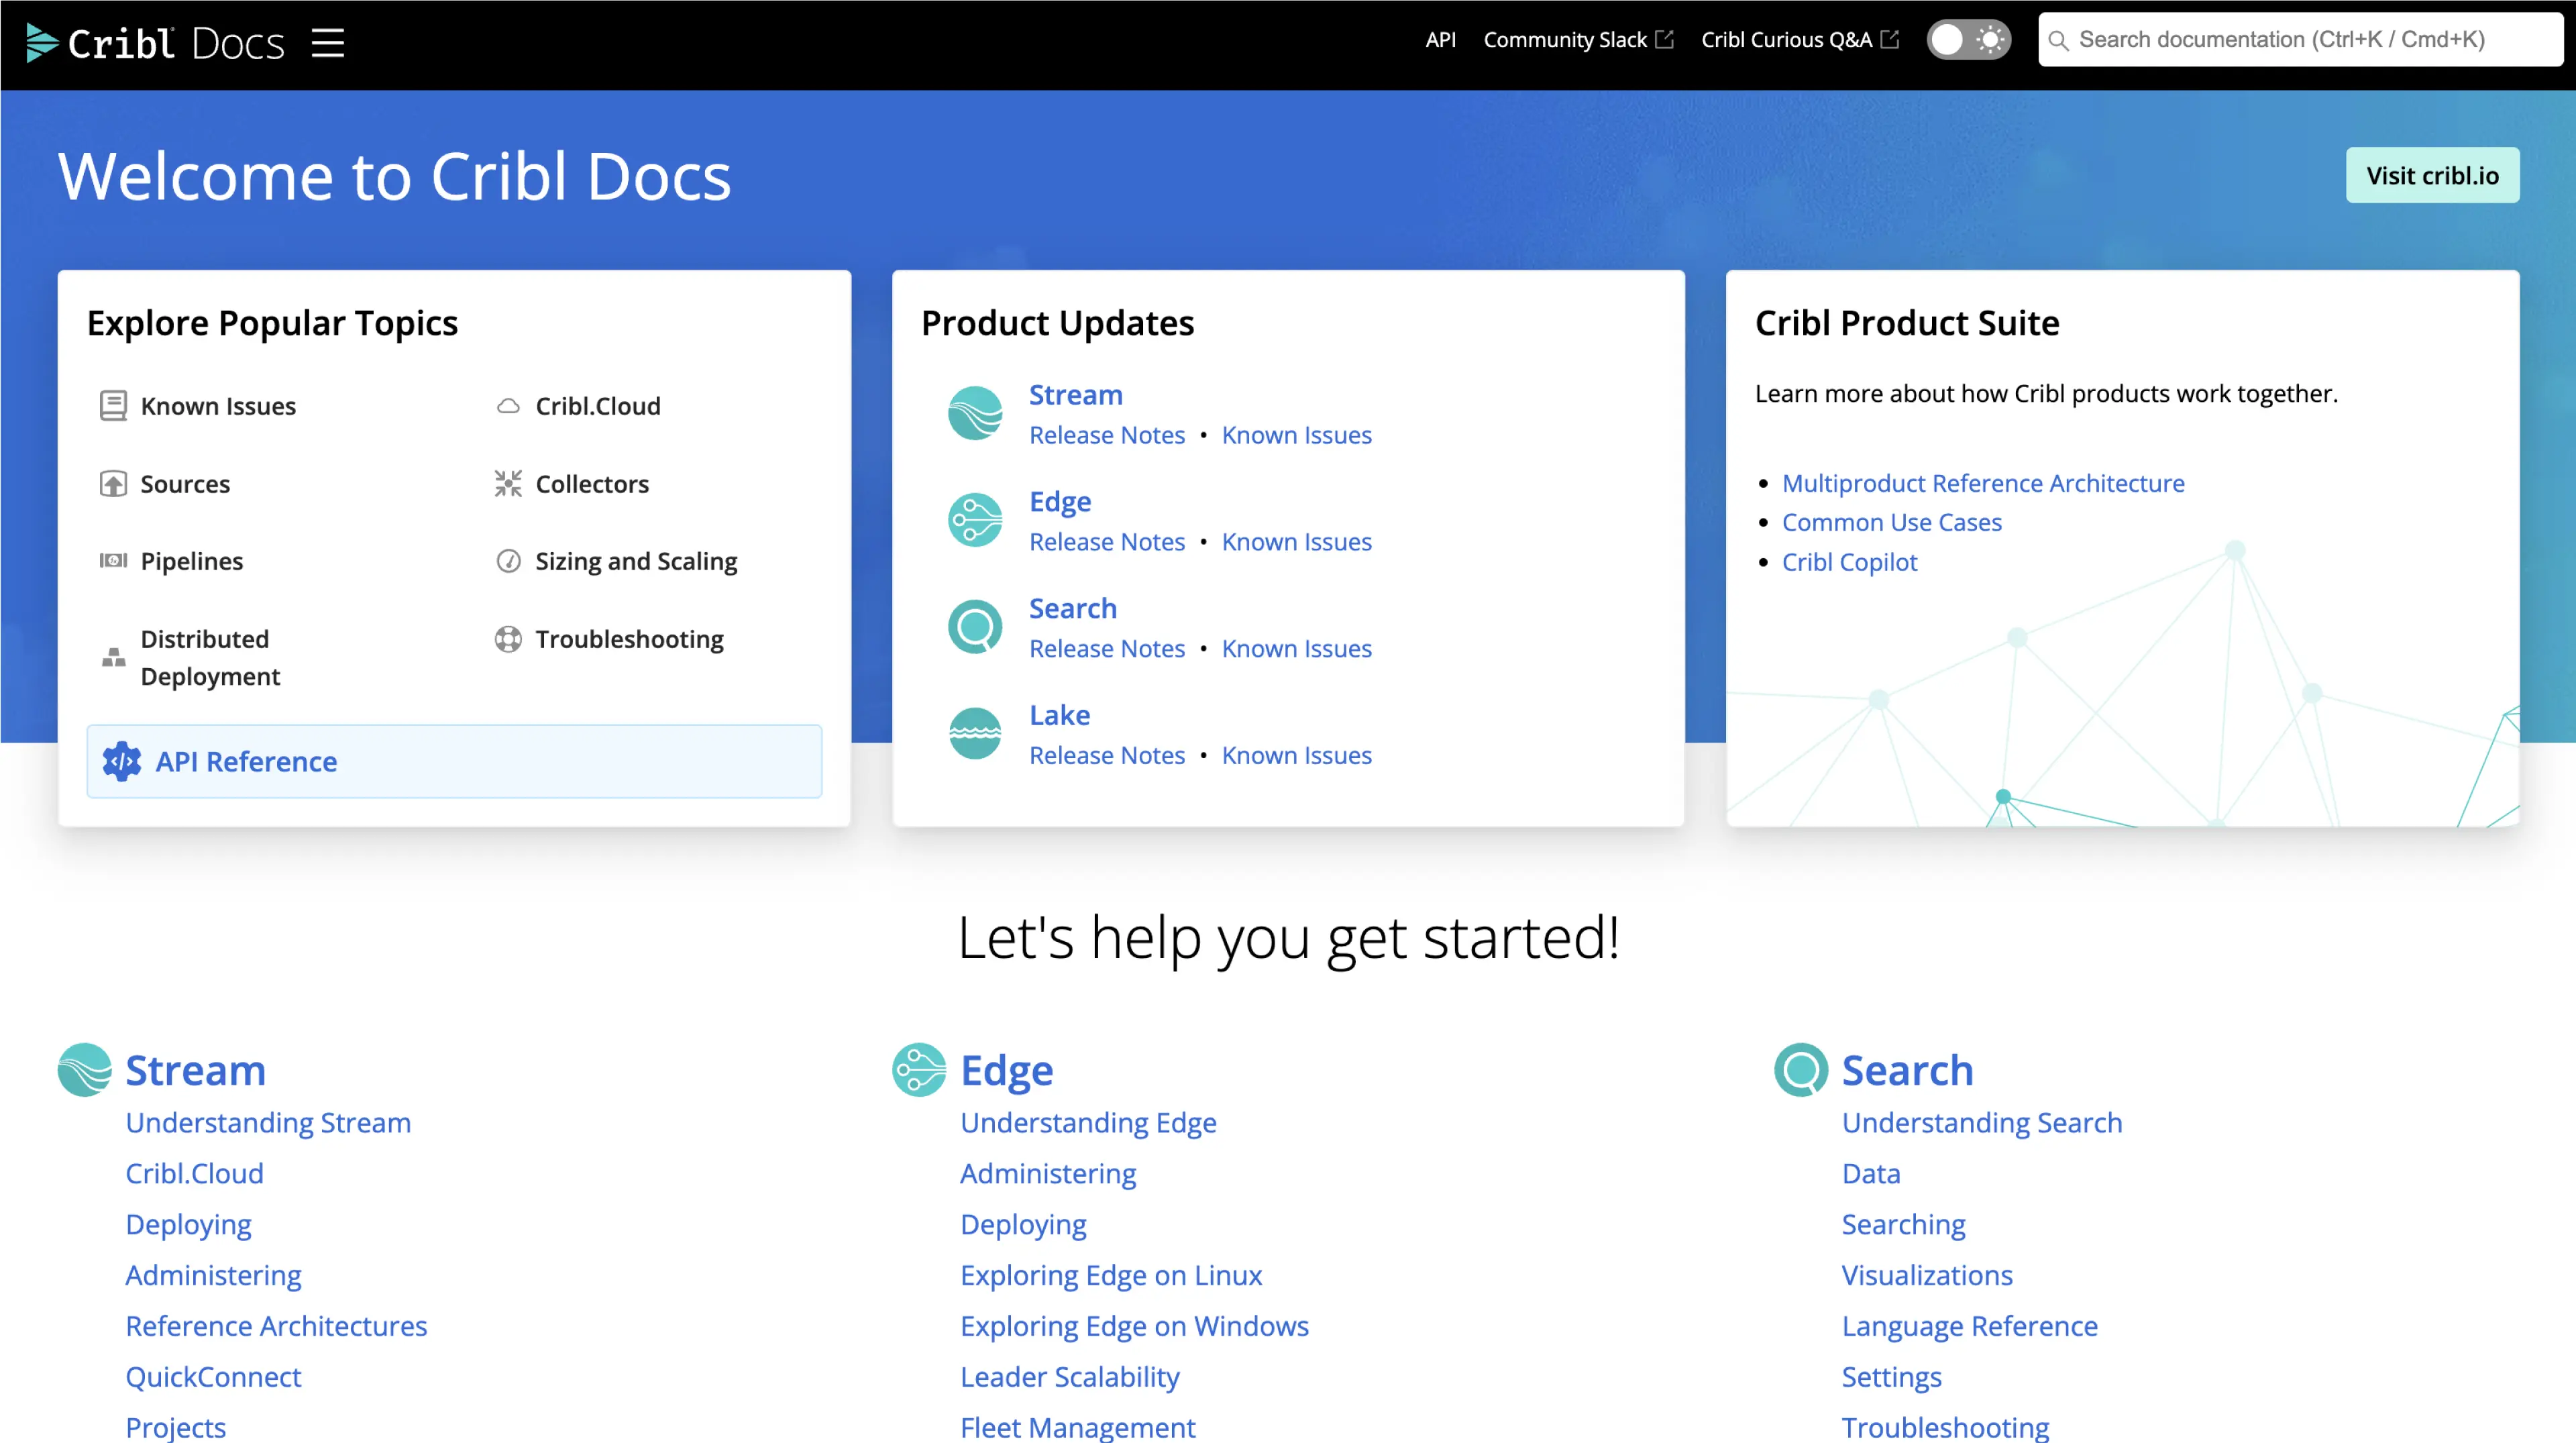The width and height of the screenshot is (2576, 1443).
Task: Toggle the light/dark theme switch
Action: [x=1968, y=40]
